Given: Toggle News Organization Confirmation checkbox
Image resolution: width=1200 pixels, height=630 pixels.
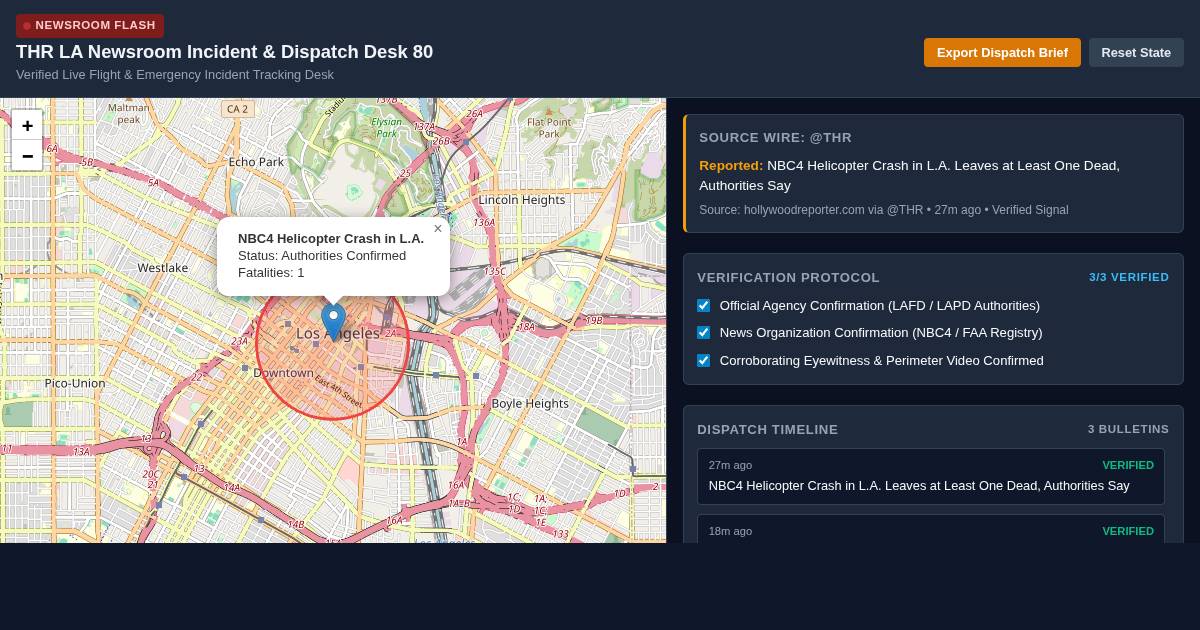Looking at the screenshot, I should pyautogui.click(x=703, y=332).
